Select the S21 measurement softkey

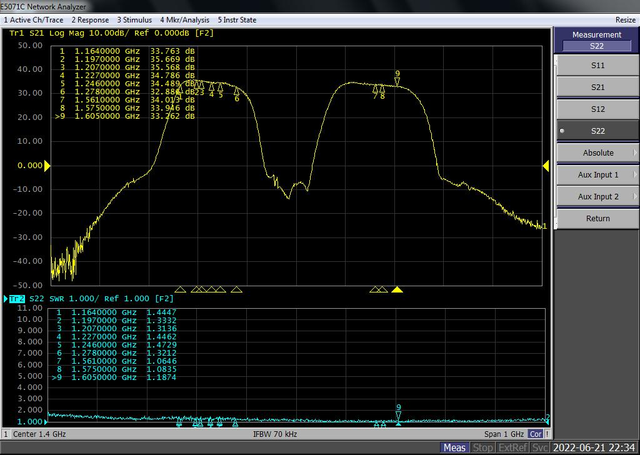(598, 87)
